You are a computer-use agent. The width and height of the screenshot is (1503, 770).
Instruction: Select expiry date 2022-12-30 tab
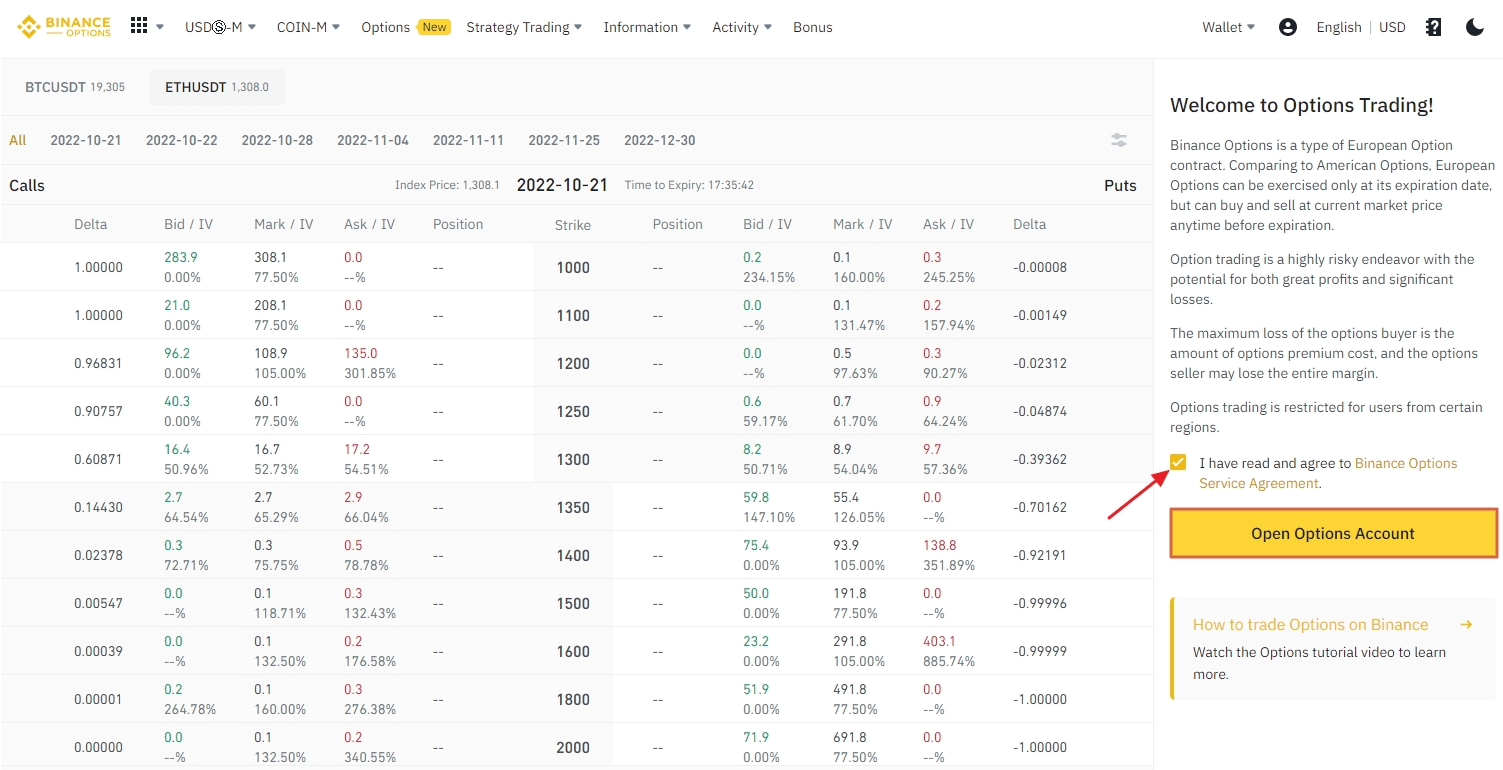point(660,140)
